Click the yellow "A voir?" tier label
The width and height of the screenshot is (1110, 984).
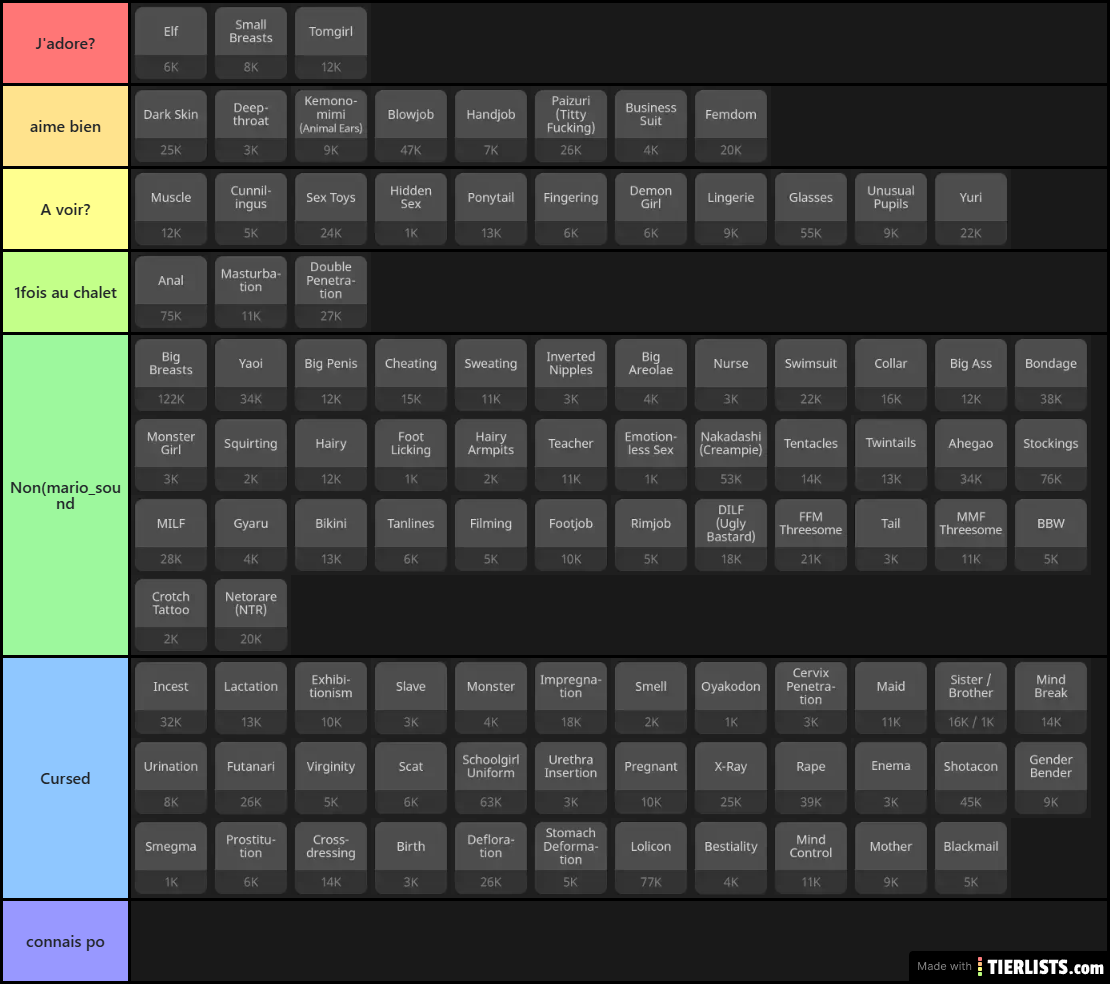coord(65,209)
